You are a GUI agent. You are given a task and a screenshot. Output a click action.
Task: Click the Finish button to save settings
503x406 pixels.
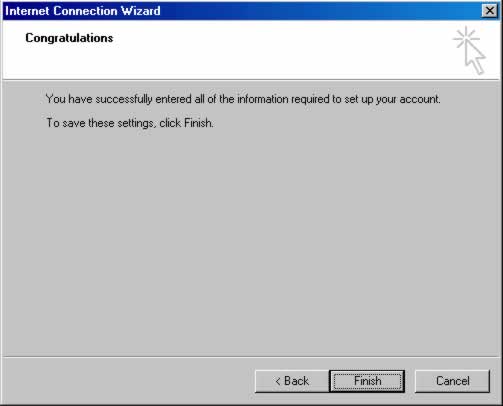pos(367,381)
